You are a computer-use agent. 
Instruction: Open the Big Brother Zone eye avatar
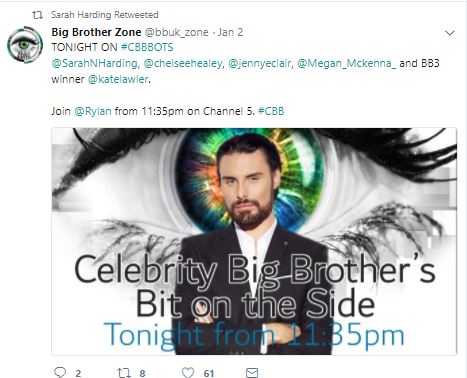[x=25, y=45]
